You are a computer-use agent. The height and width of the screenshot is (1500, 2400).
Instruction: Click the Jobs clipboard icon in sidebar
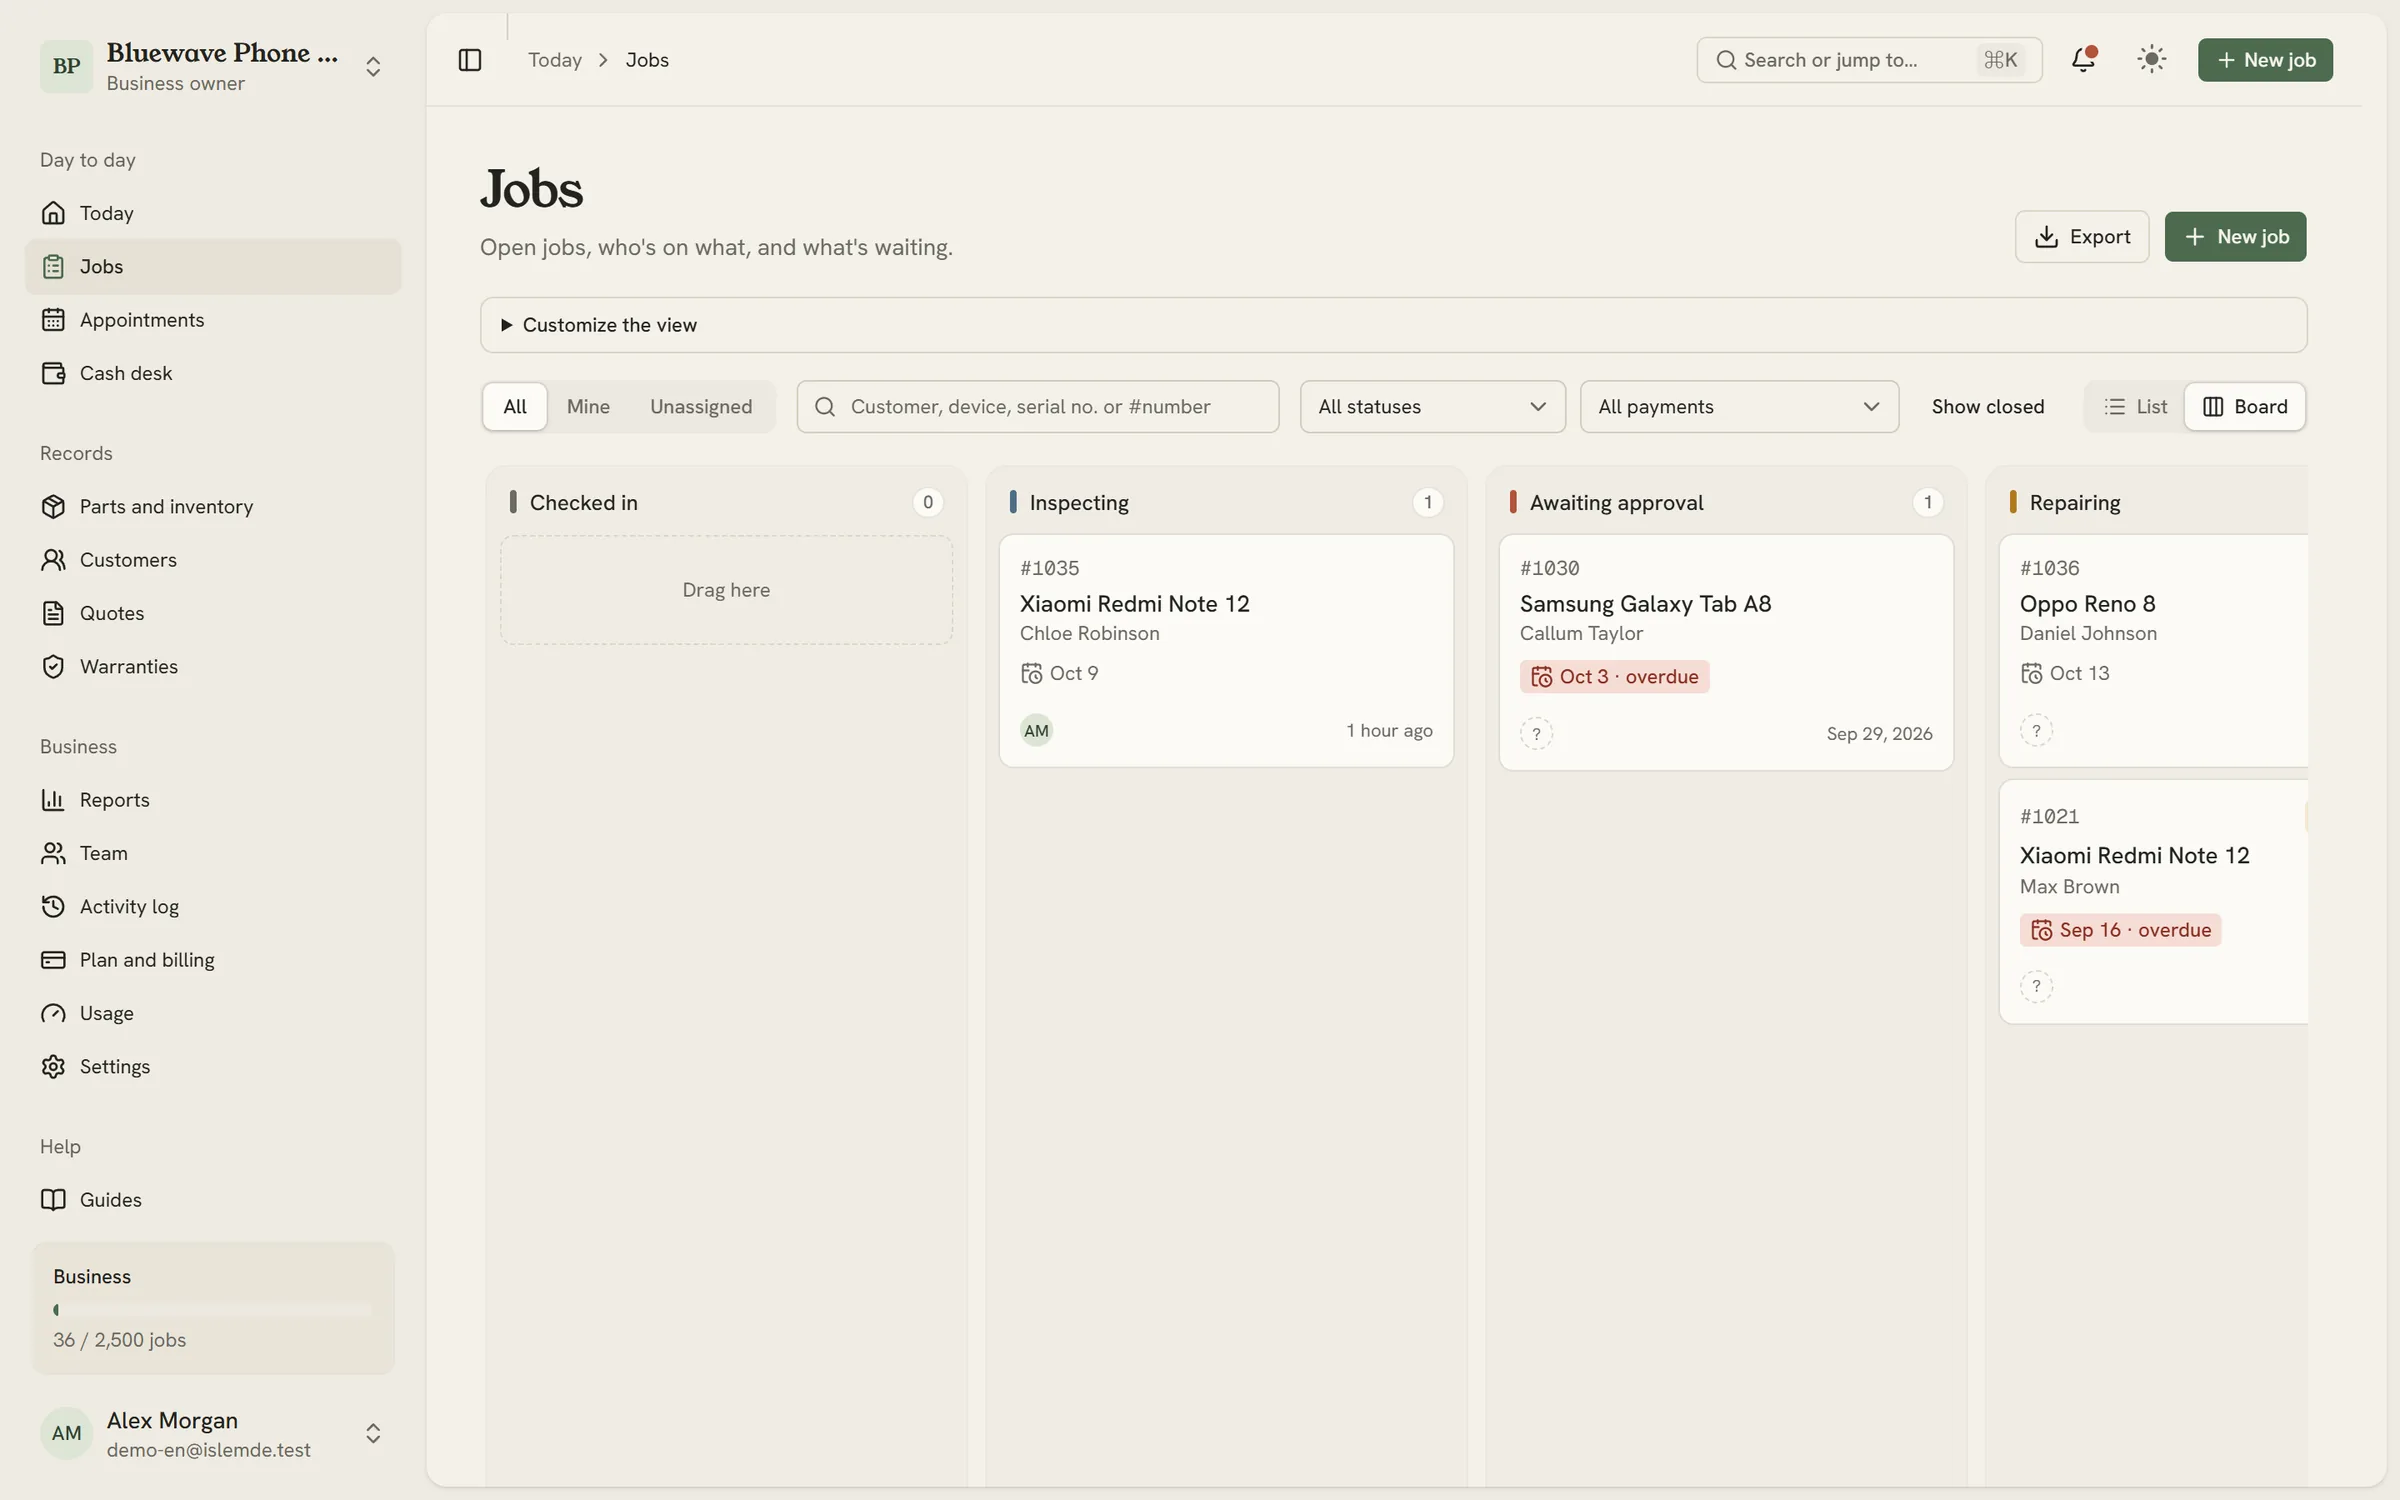[53, 266]
